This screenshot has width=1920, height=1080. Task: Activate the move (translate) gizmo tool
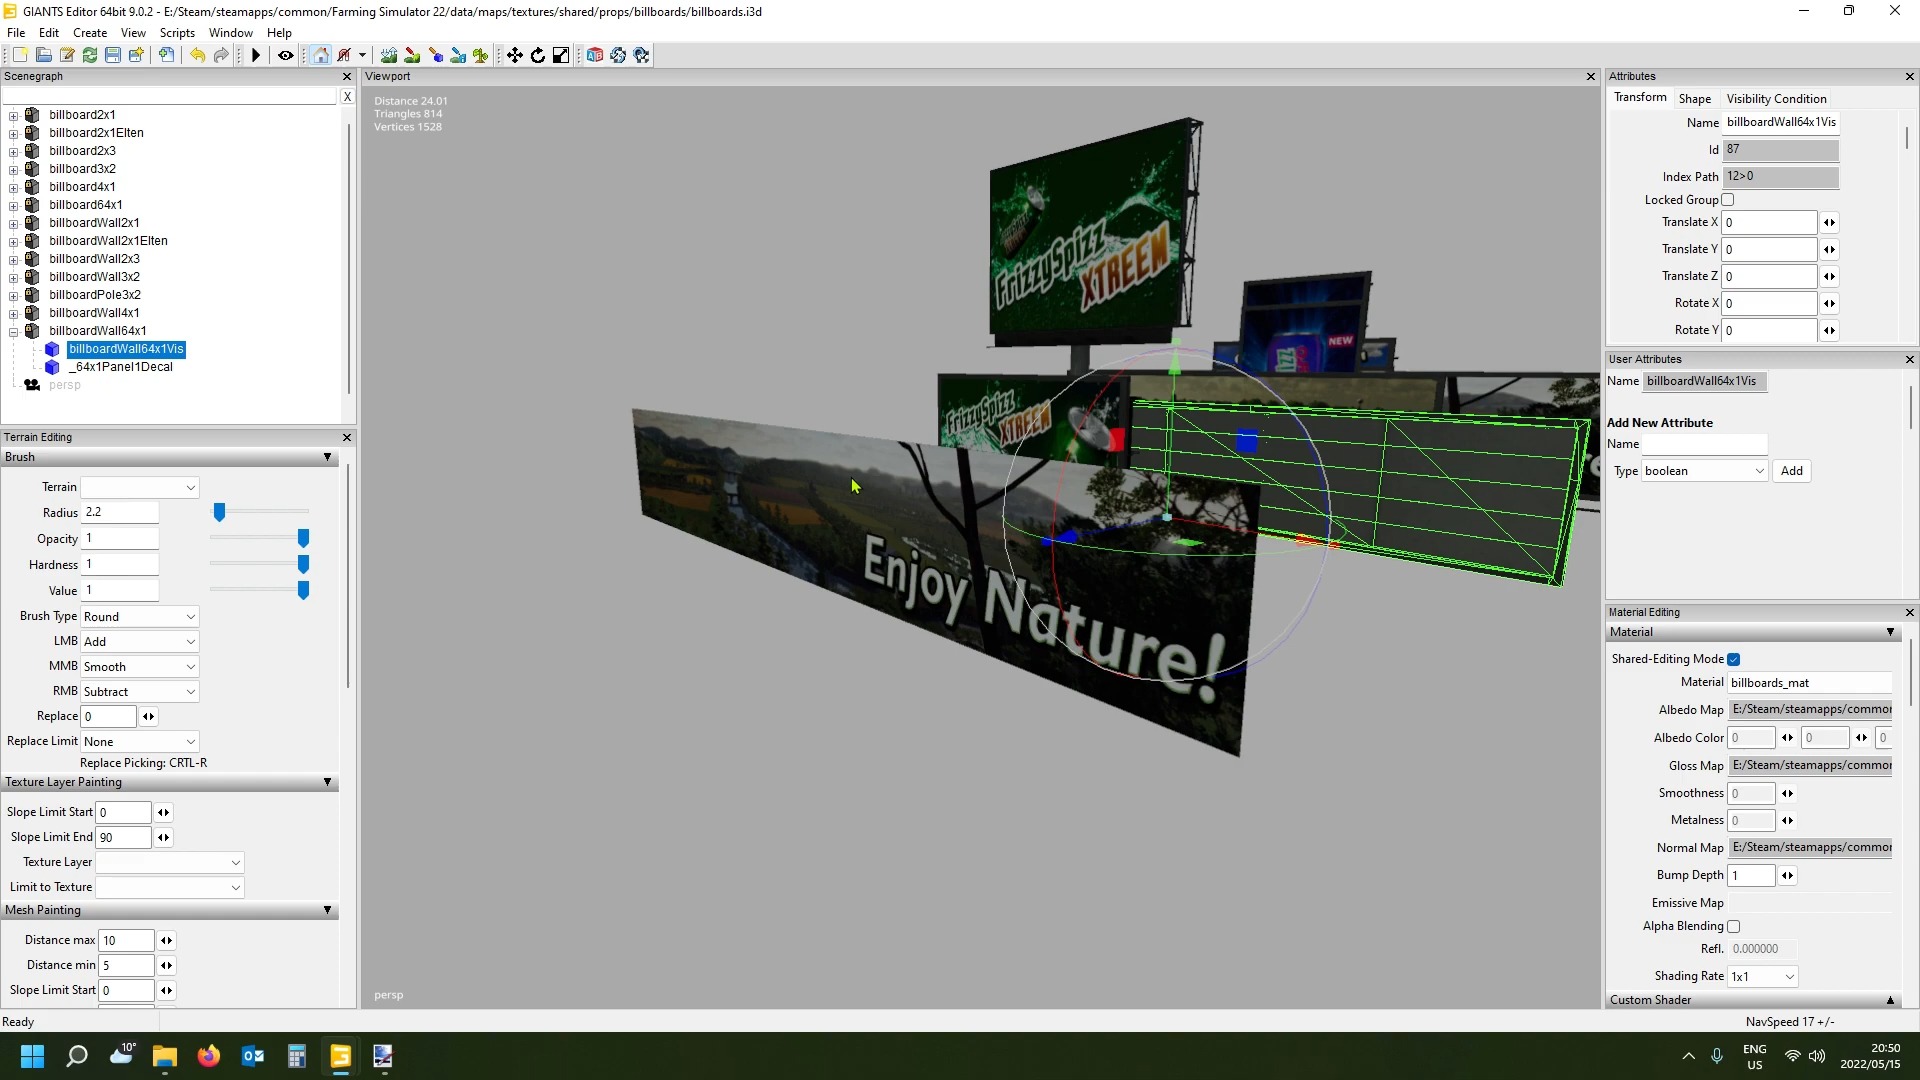tap(514, 55)
